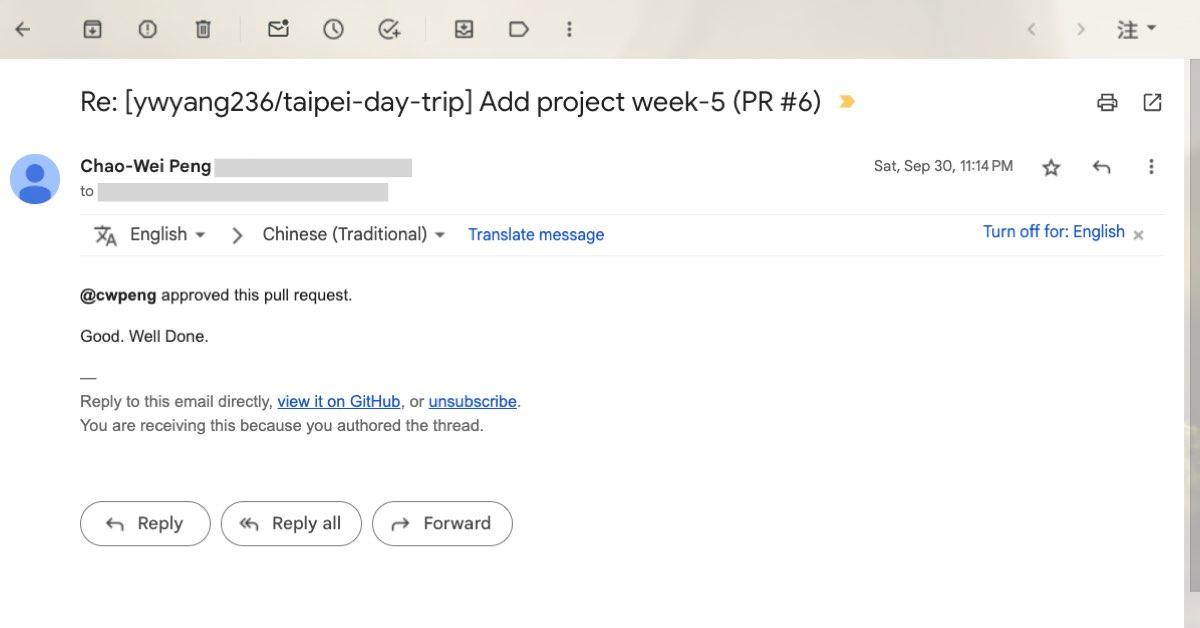Dismiss the translation bar with X

click(x=1138, y=234)
